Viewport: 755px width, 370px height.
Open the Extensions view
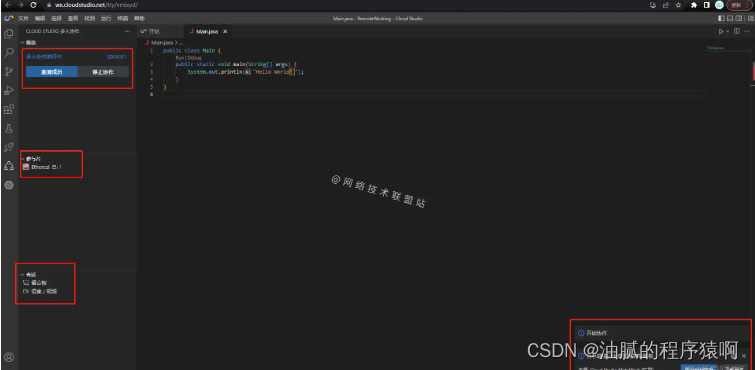point(9,109)
